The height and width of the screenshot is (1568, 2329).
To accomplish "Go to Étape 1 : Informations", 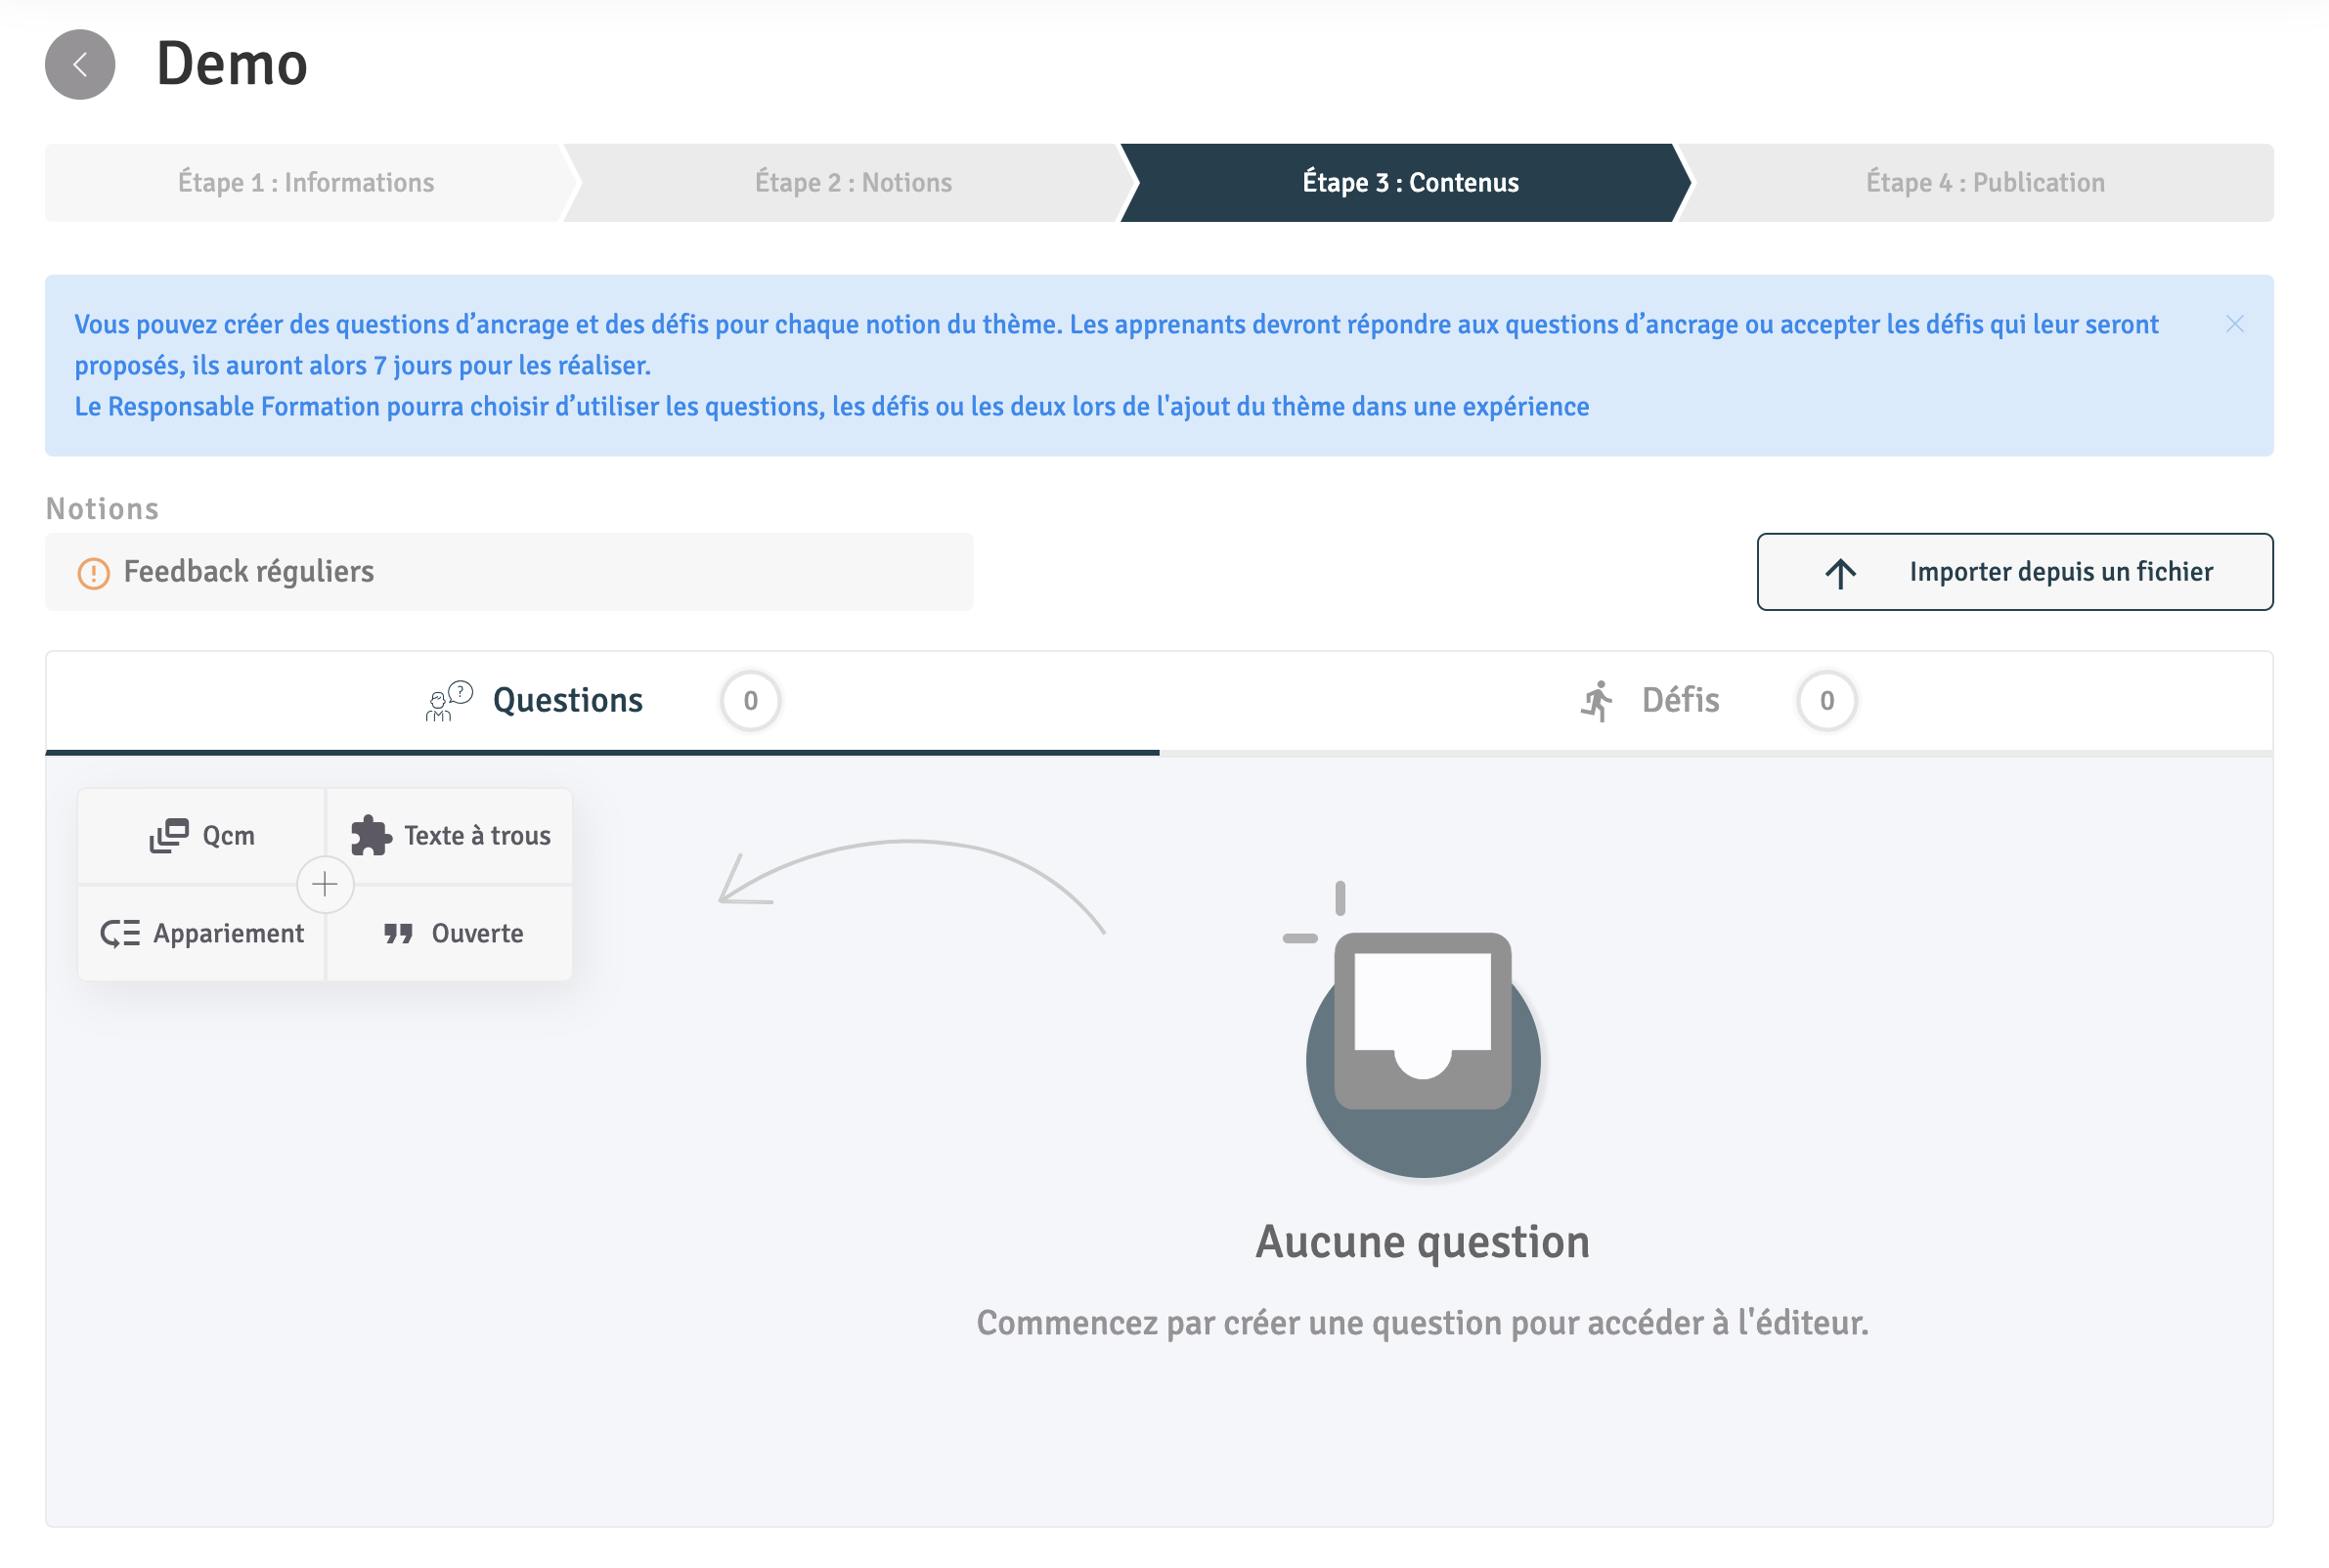I will pyautogui.click(x=306, y=183).
